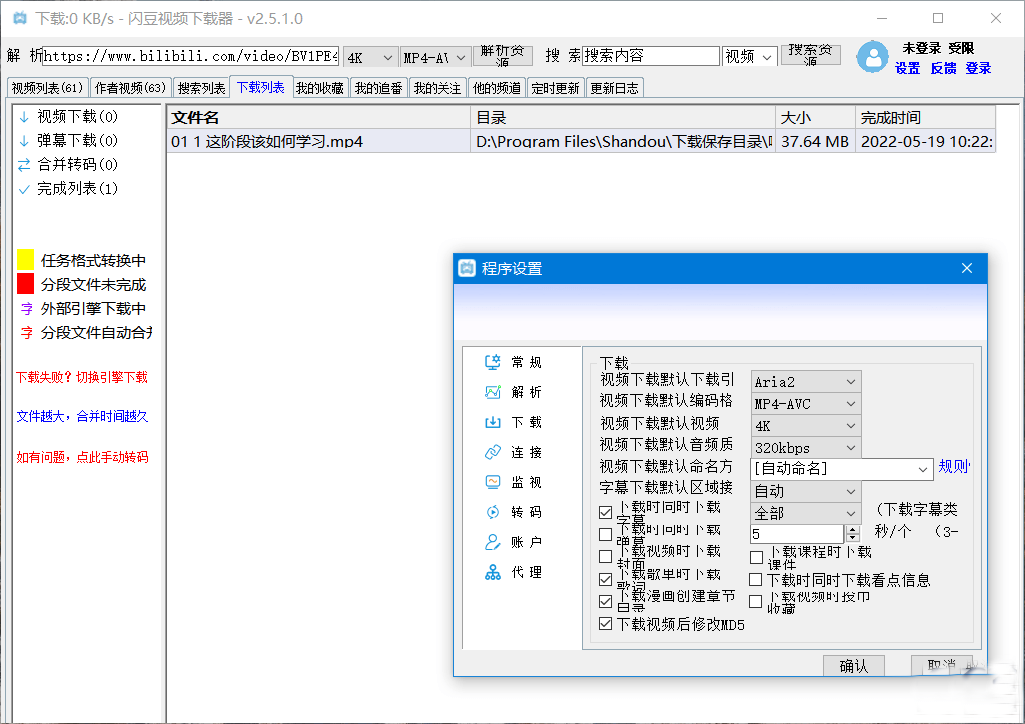
Task: Click the 常规 (General) settings icon
Action: [492, 362]
